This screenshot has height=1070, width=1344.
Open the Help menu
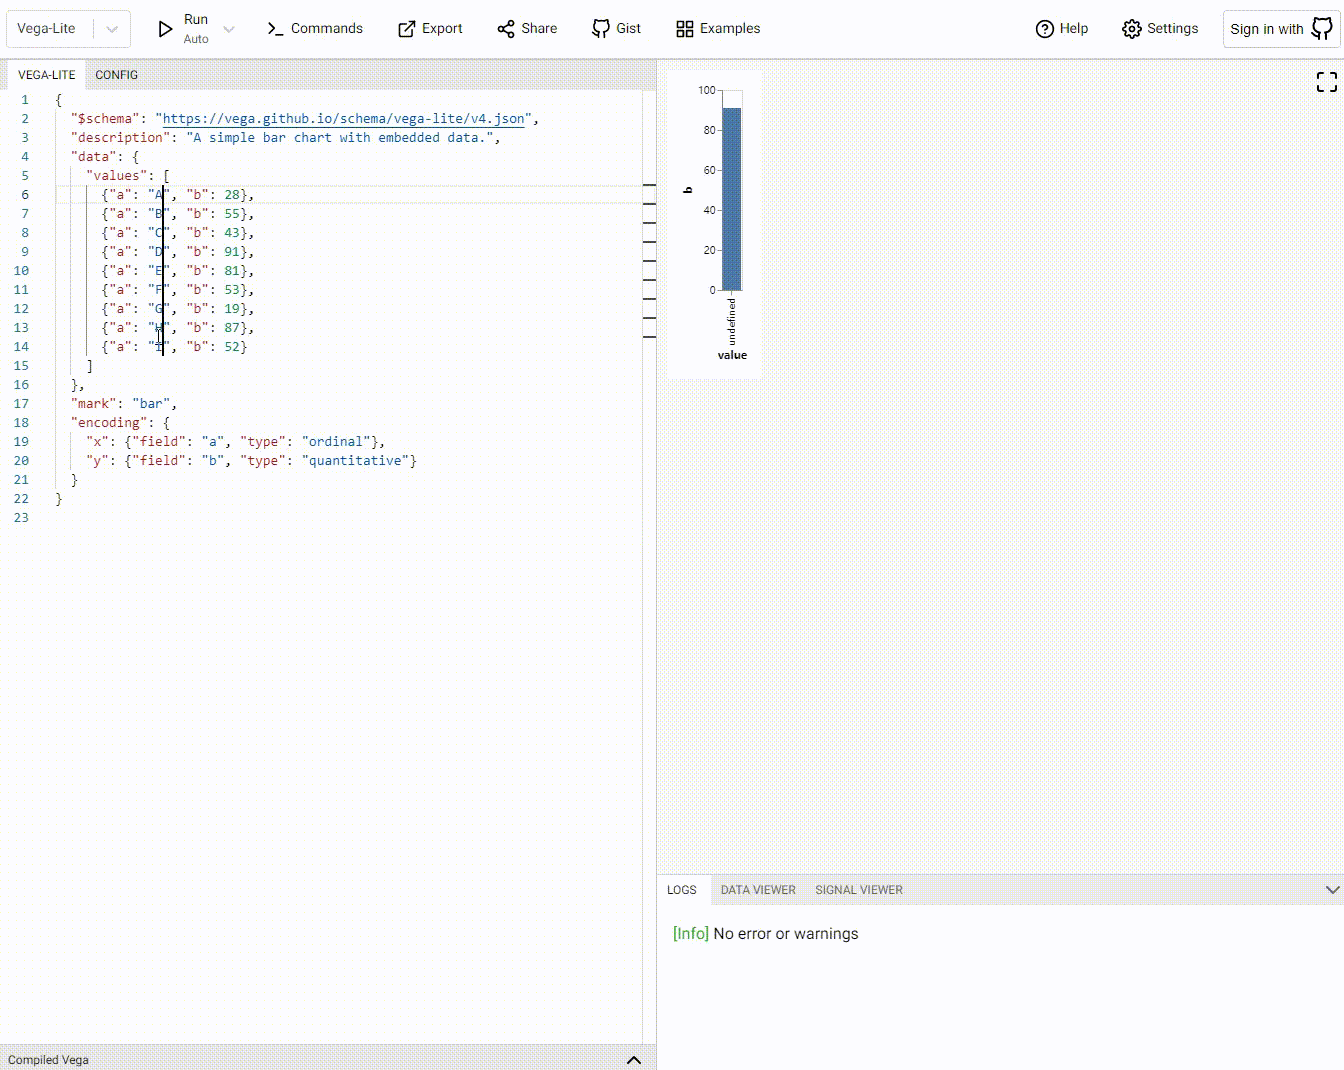click(1061, 29)
